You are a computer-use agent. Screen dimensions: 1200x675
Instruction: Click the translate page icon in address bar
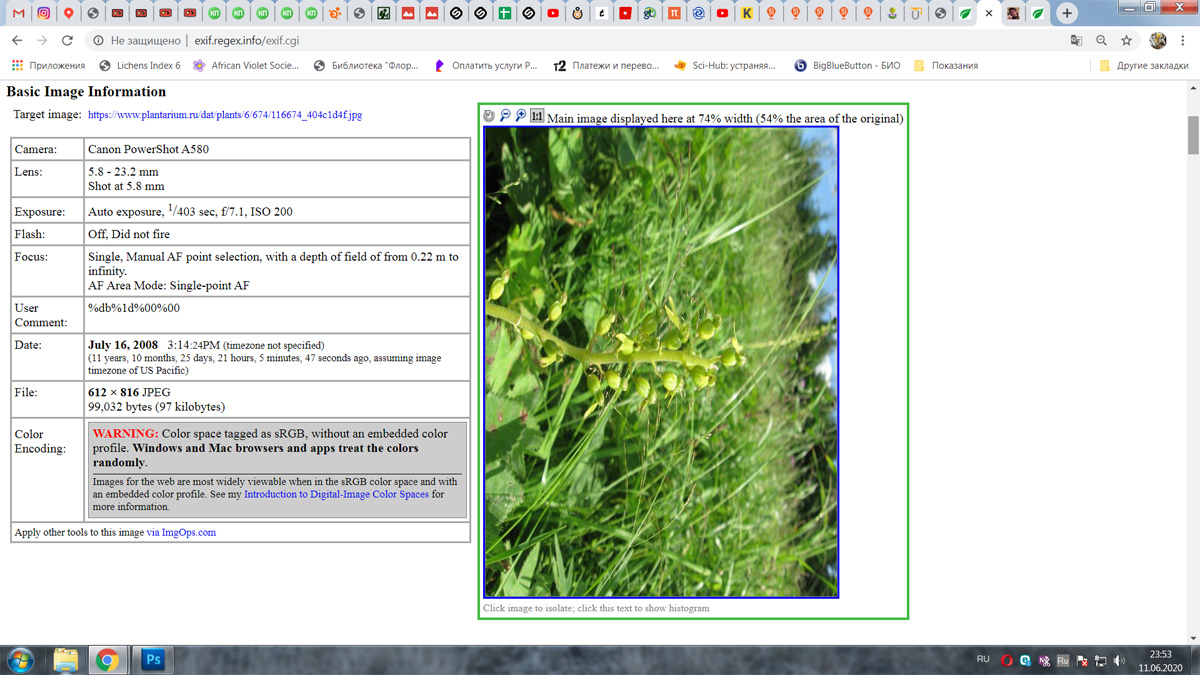pos(1076,41)
